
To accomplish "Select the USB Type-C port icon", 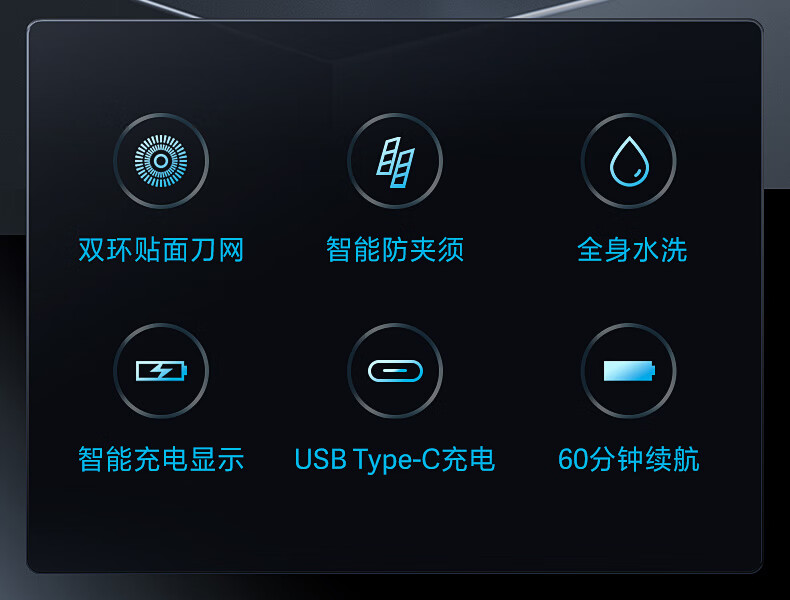I will tap(395, 371).
